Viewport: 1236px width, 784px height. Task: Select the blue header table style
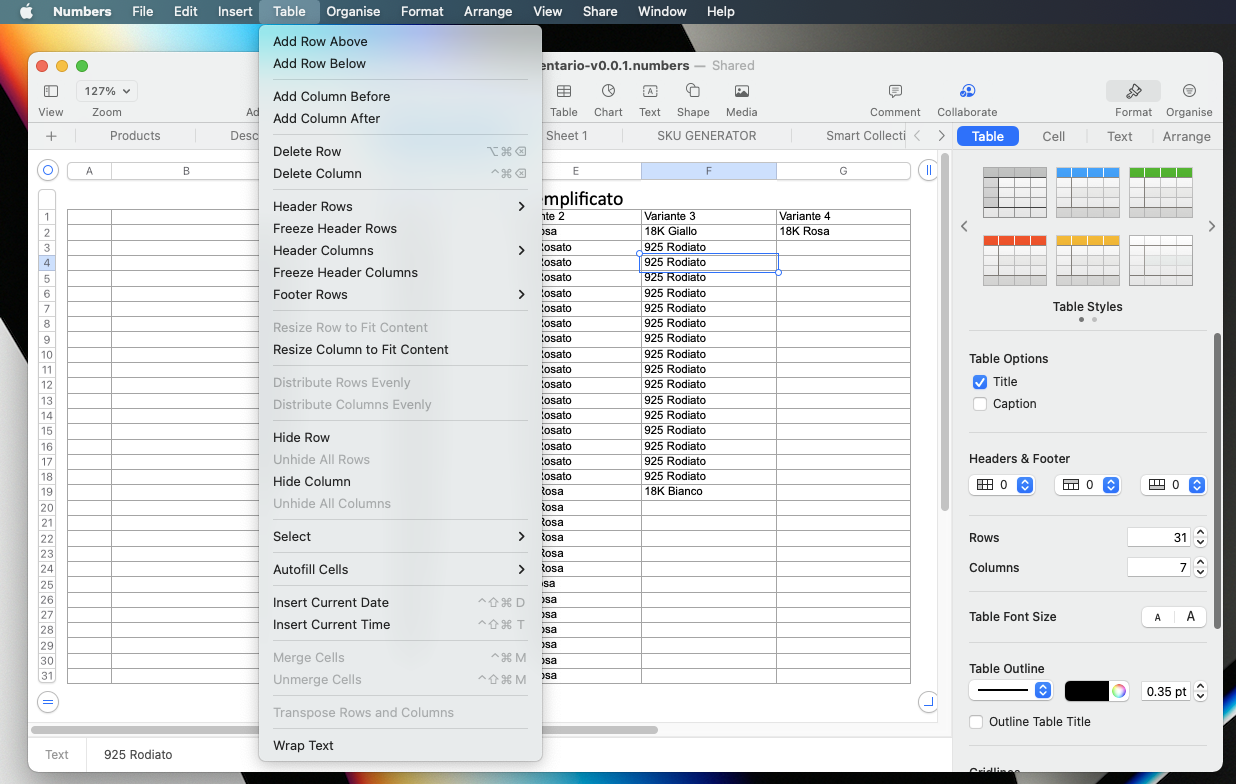[1088, 193]
